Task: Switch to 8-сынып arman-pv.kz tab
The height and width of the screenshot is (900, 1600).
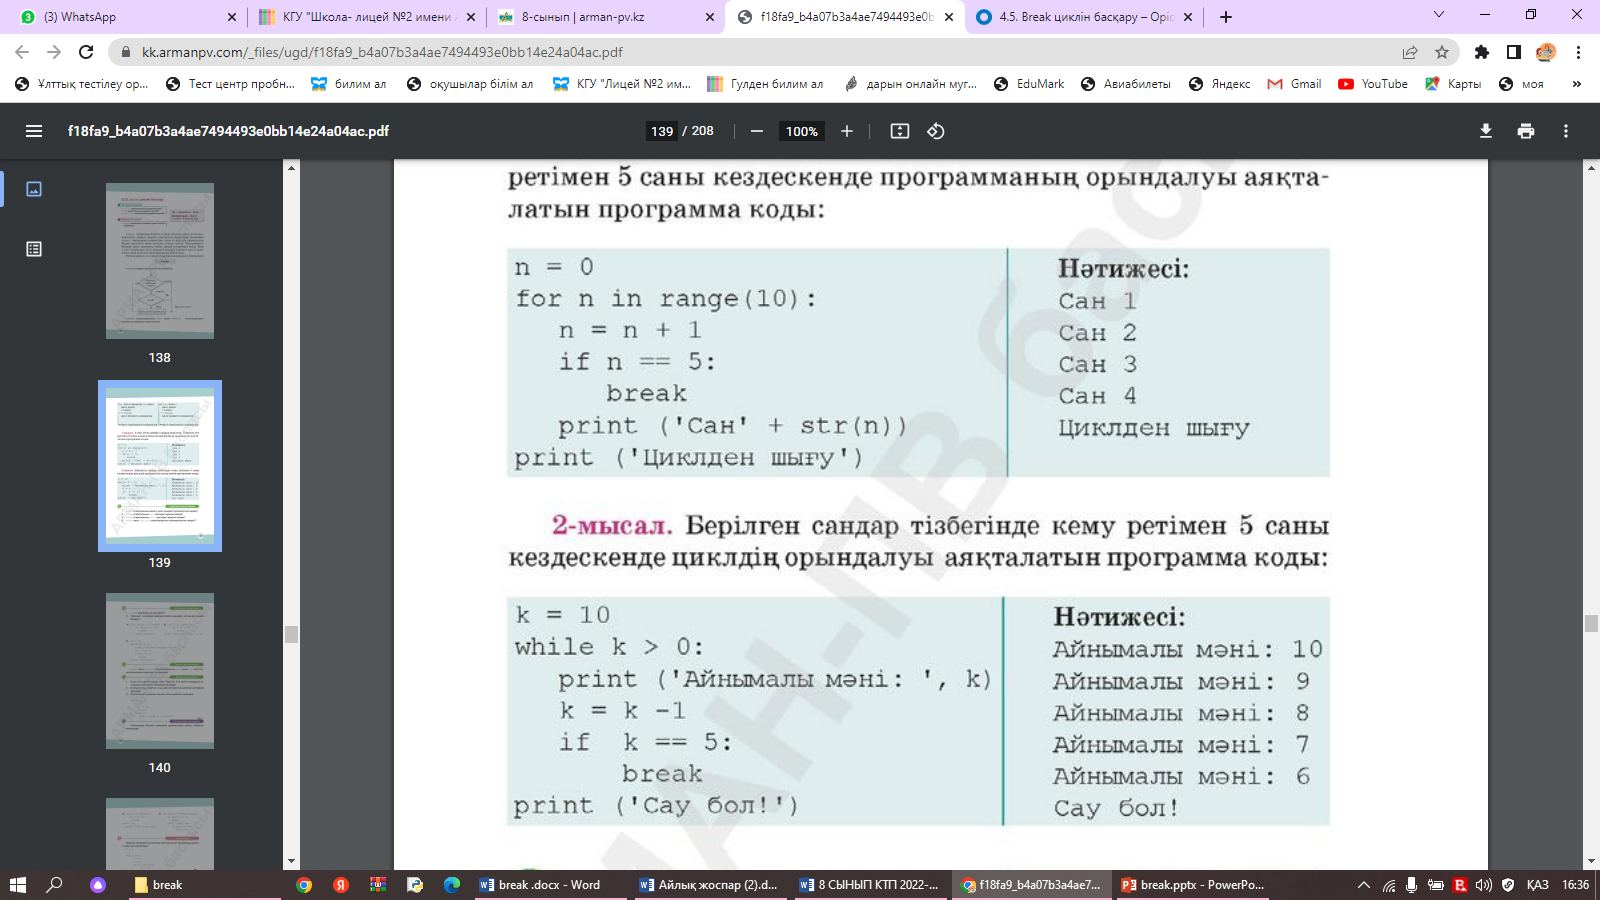Action: 607,17
